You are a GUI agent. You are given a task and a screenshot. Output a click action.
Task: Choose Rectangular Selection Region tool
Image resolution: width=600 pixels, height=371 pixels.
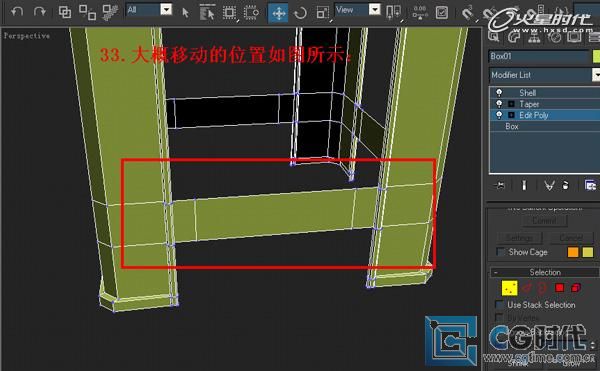tap(229, 13)
